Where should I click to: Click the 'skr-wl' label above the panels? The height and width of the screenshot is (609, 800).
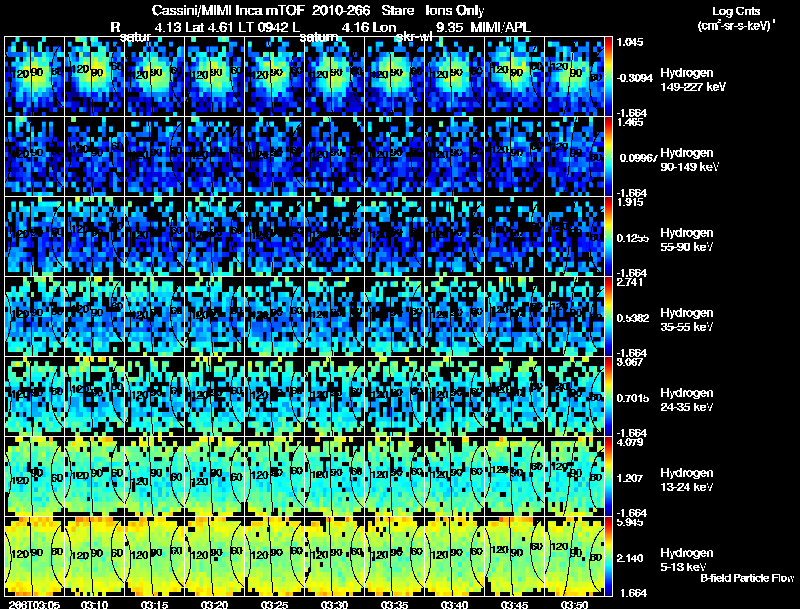[x=413, y=37]
